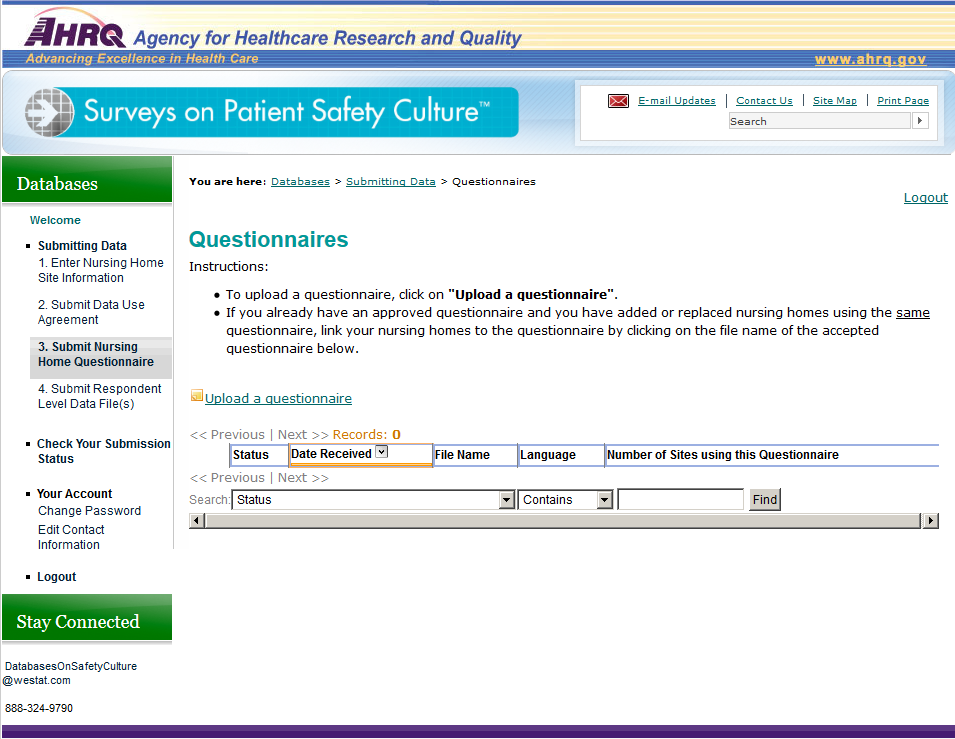Select Your Account in the sidebar
This screenshot has height=739, width=955.
coord(74,493)
